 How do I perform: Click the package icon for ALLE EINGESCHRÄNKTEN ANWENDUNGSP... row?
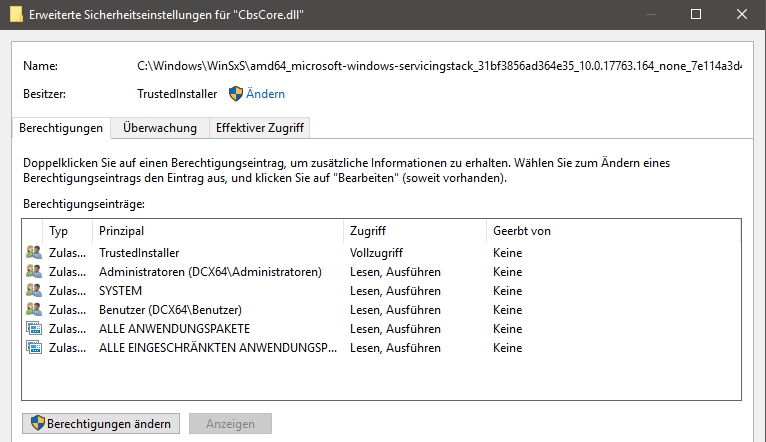tap(34, 348)
